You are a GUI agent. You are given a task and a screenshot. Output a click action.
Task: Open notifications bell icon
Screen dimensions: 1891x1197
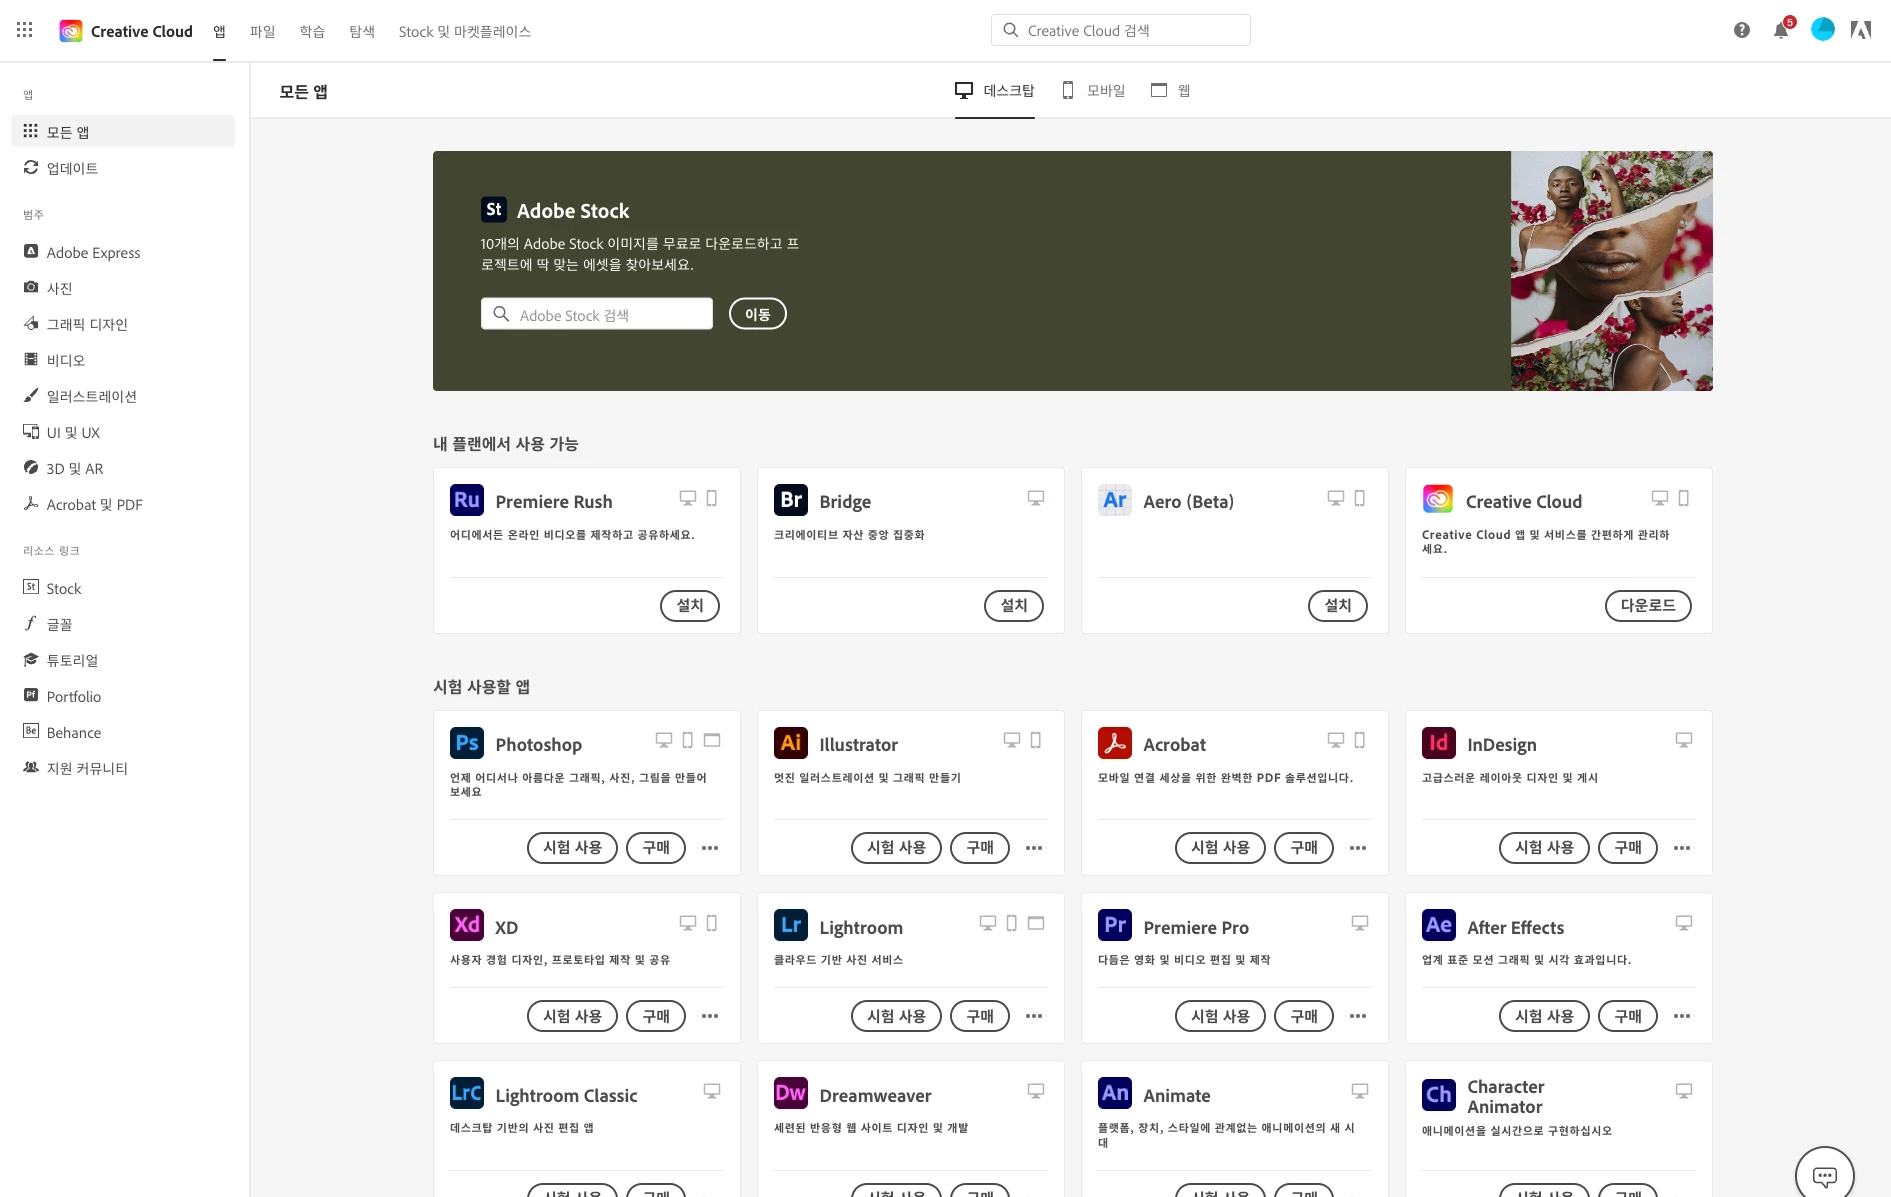pyautogui.click(x=1781, y=30)
